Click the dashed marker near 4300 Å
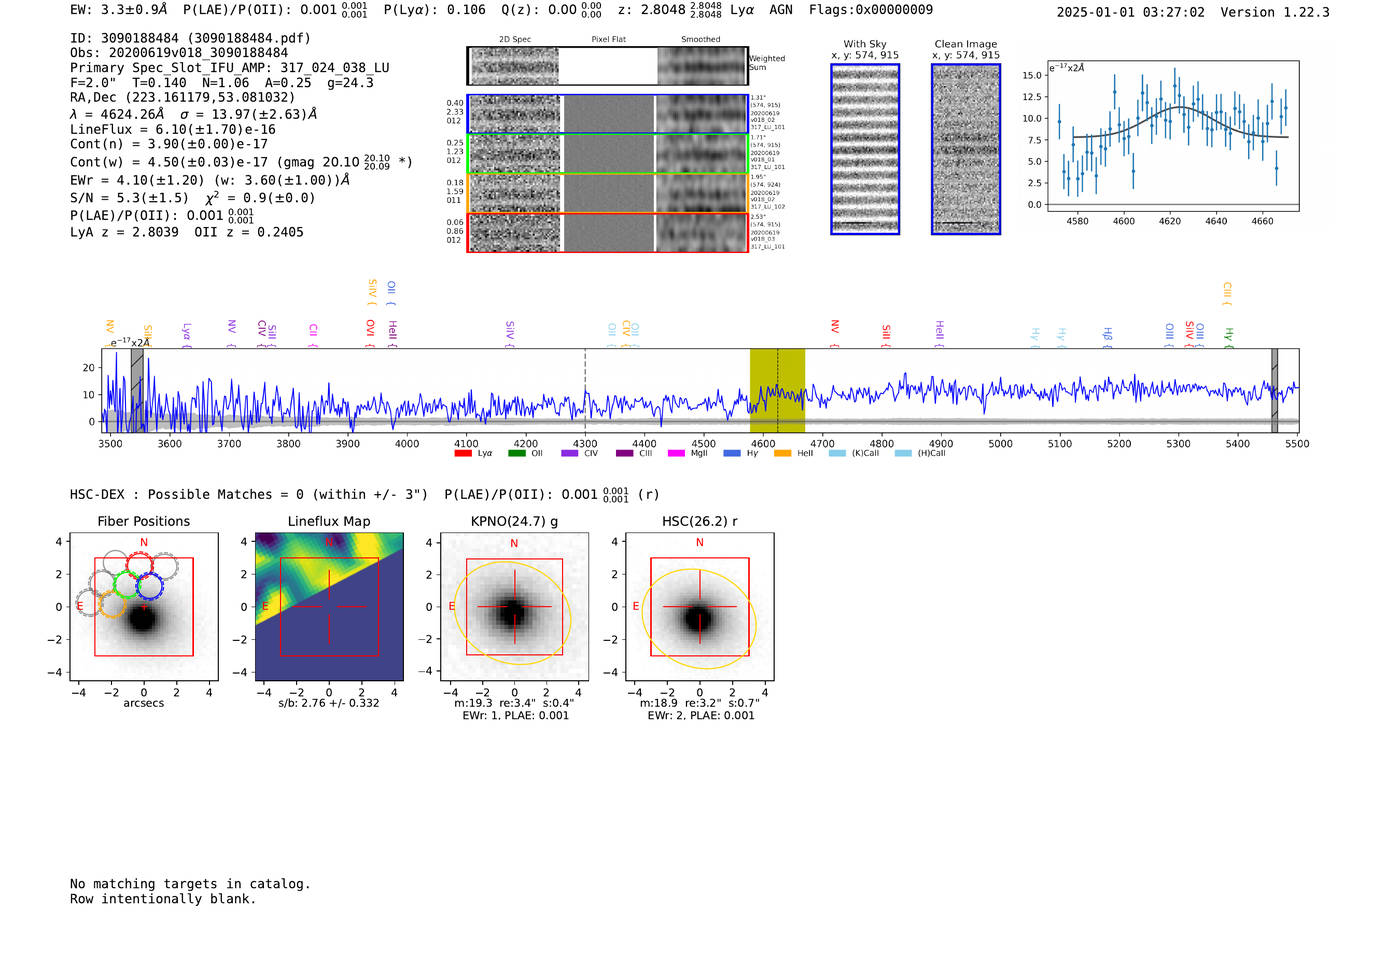Image resolution: width=1400 pixels, height=953 pixels. pyautogui.click(x=585, y=391)
